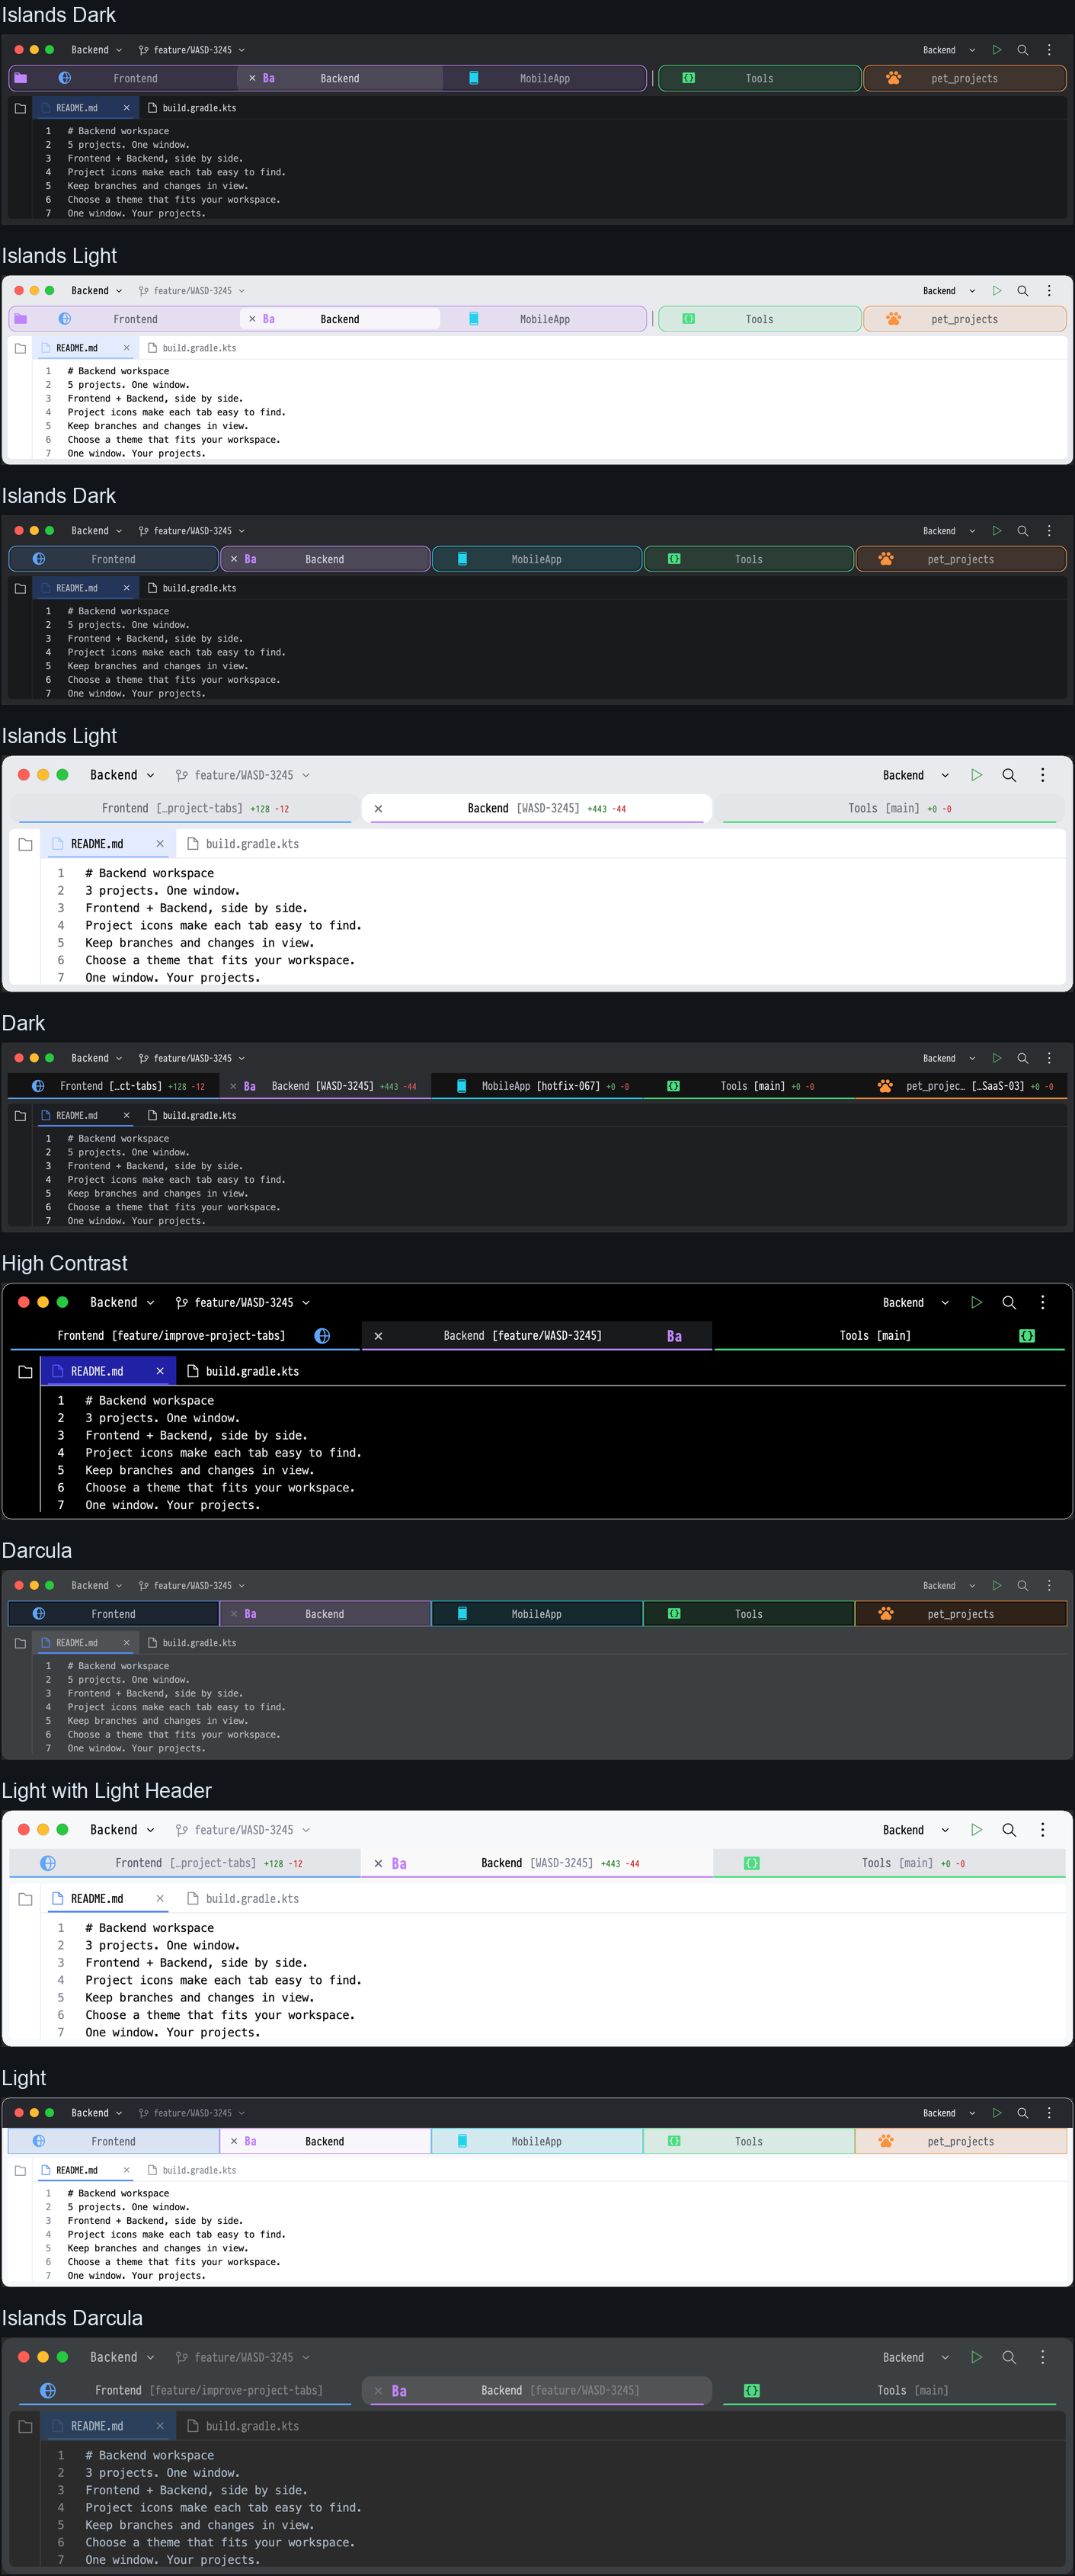Open the kebab menu in Islands Darcula window
The image size is (1075, 2576).
pyautogui.click(x=1042, y=2357)
